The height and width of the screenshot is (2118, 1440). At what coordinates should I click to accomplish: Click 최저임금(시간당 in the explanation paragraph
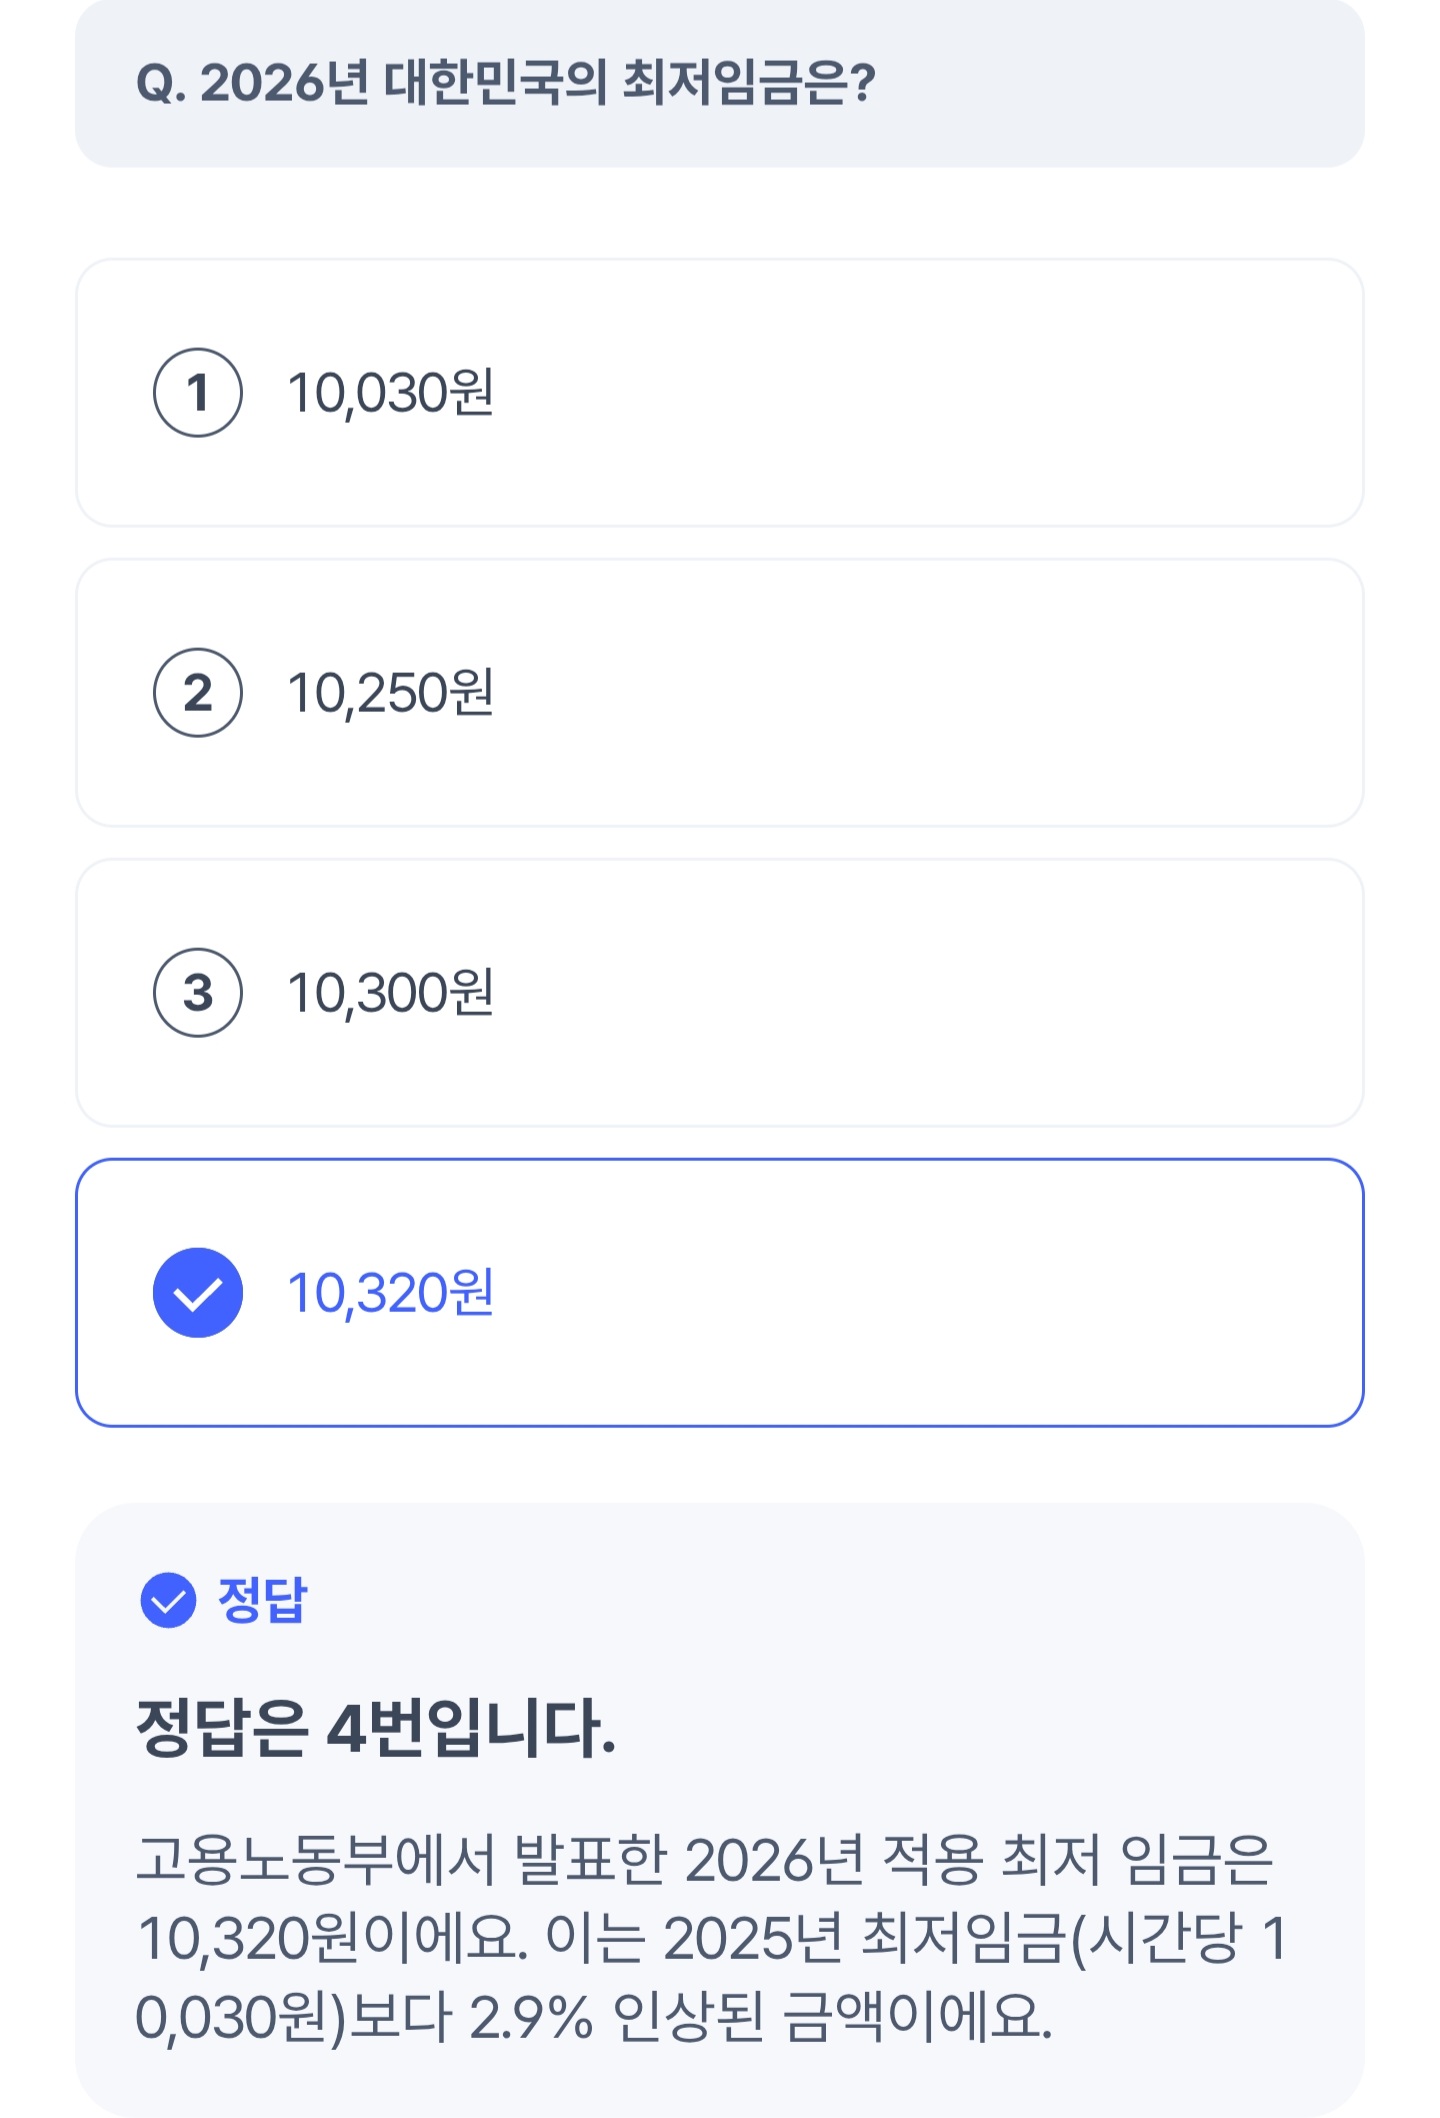click(1050, 1938)
